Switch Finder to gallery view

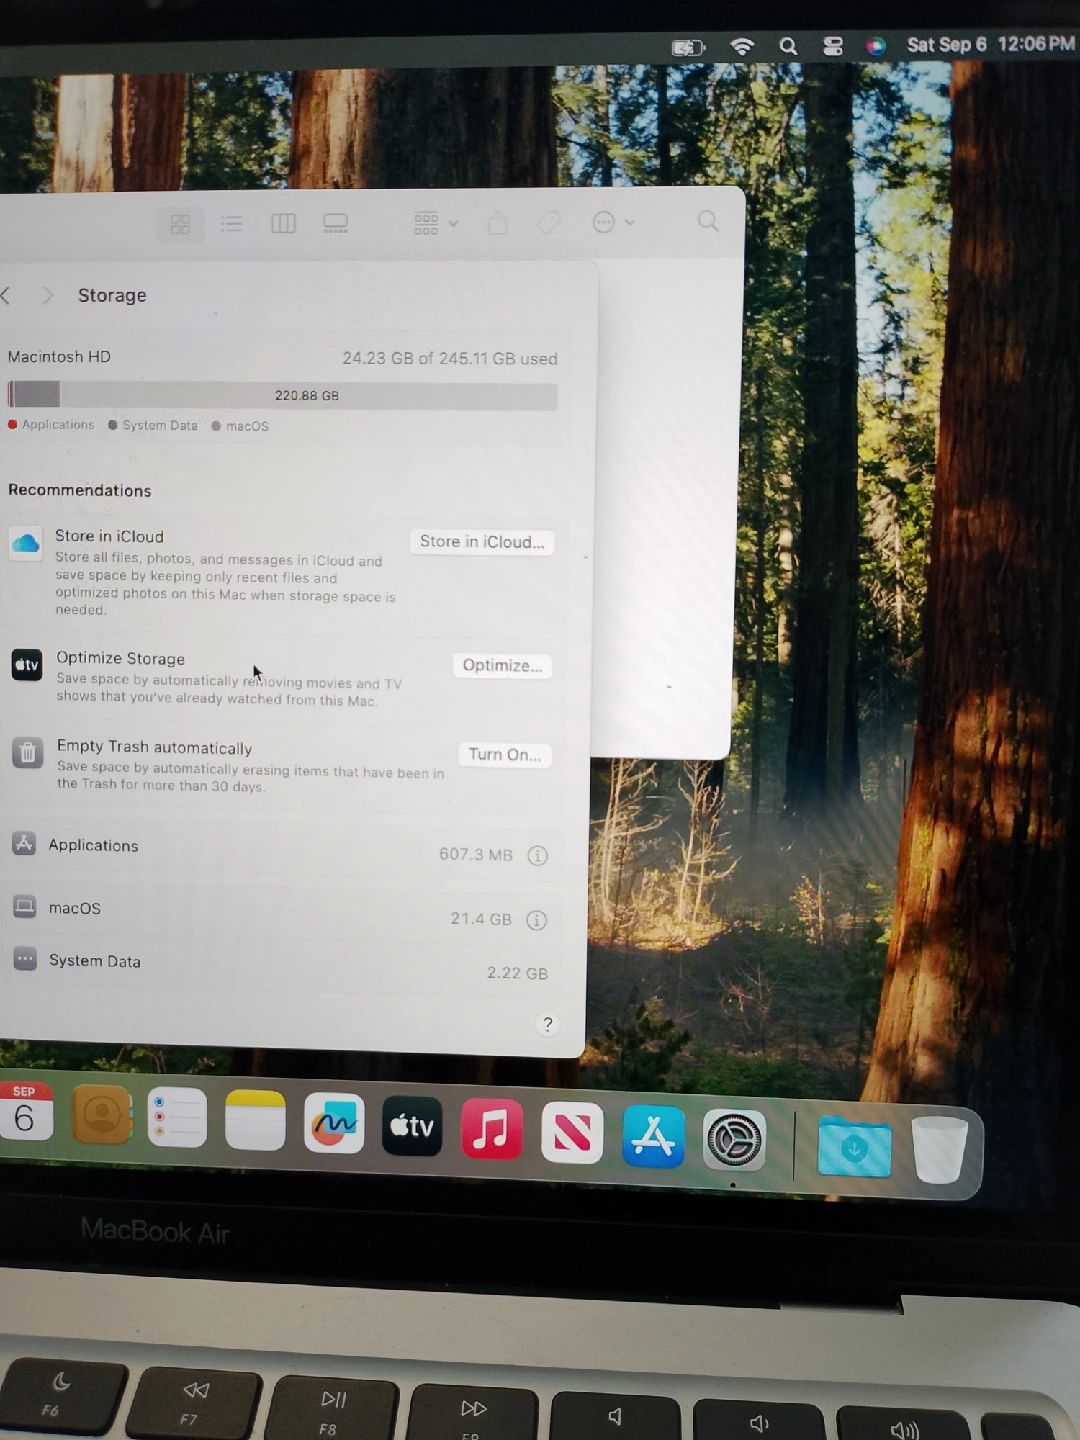pyautogui.click(x=335, y=223)
